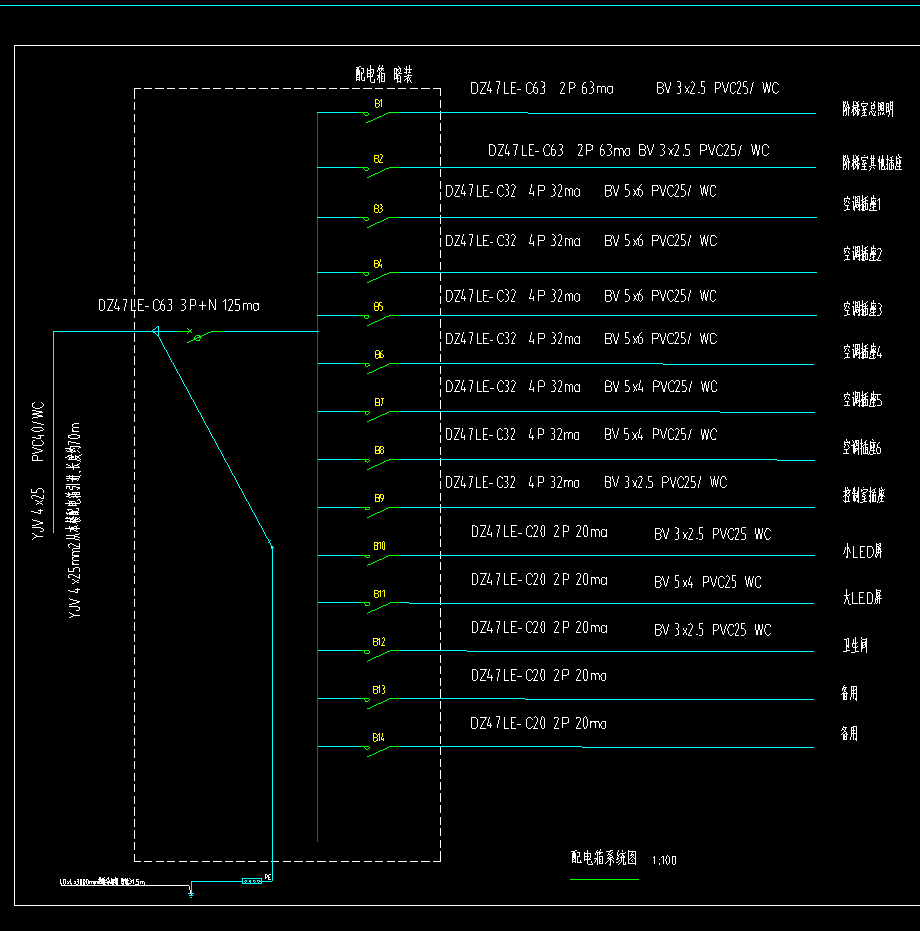Click the "配电箱 暗装" title text
Image resolution: width=920 pixels, height=931 pixels.
click(x=384, y=75)
